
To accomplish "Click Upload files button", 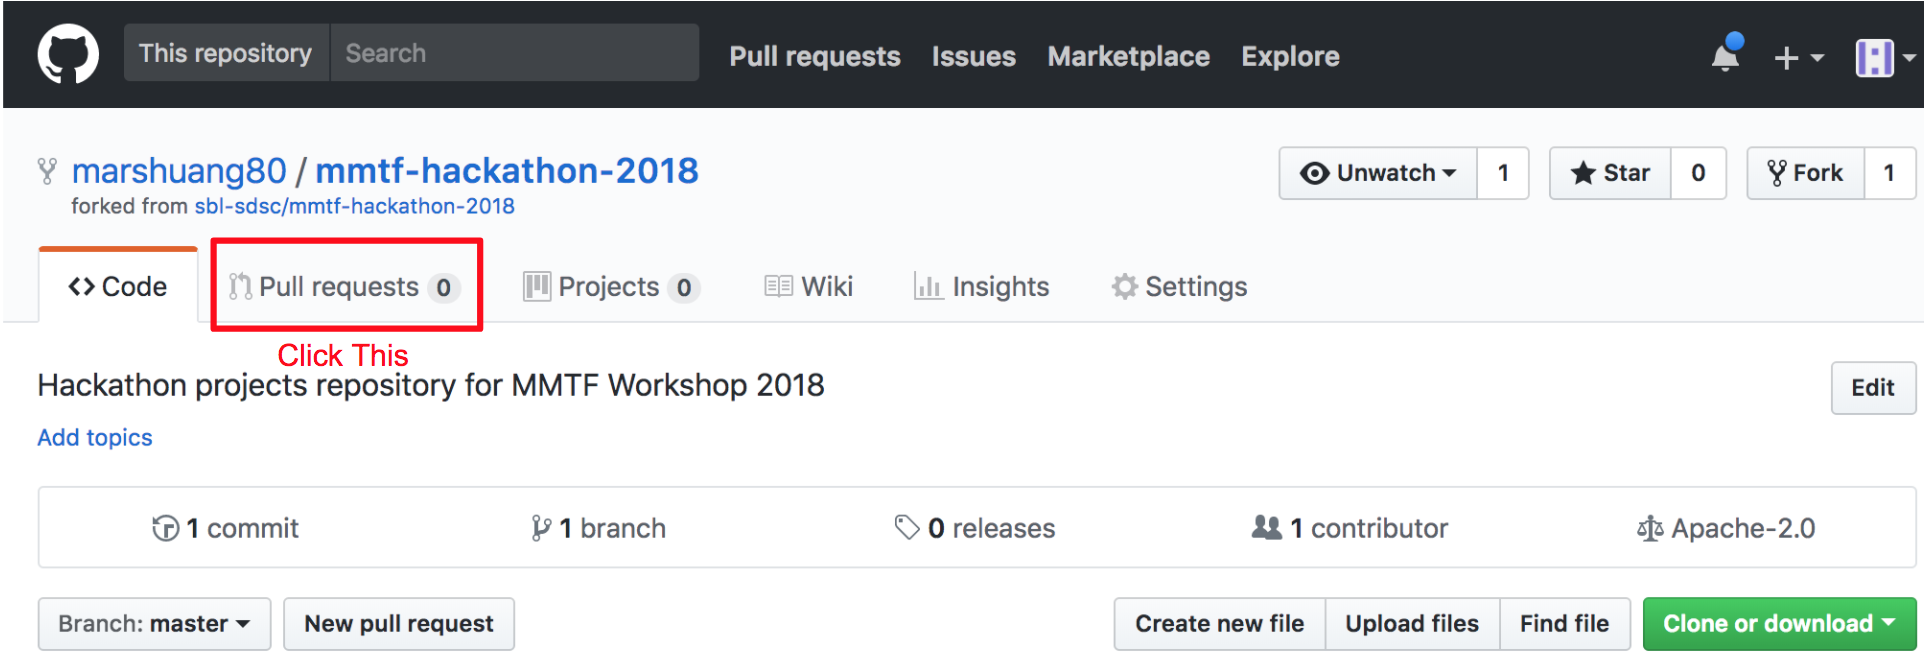I will coord(1412,624).
